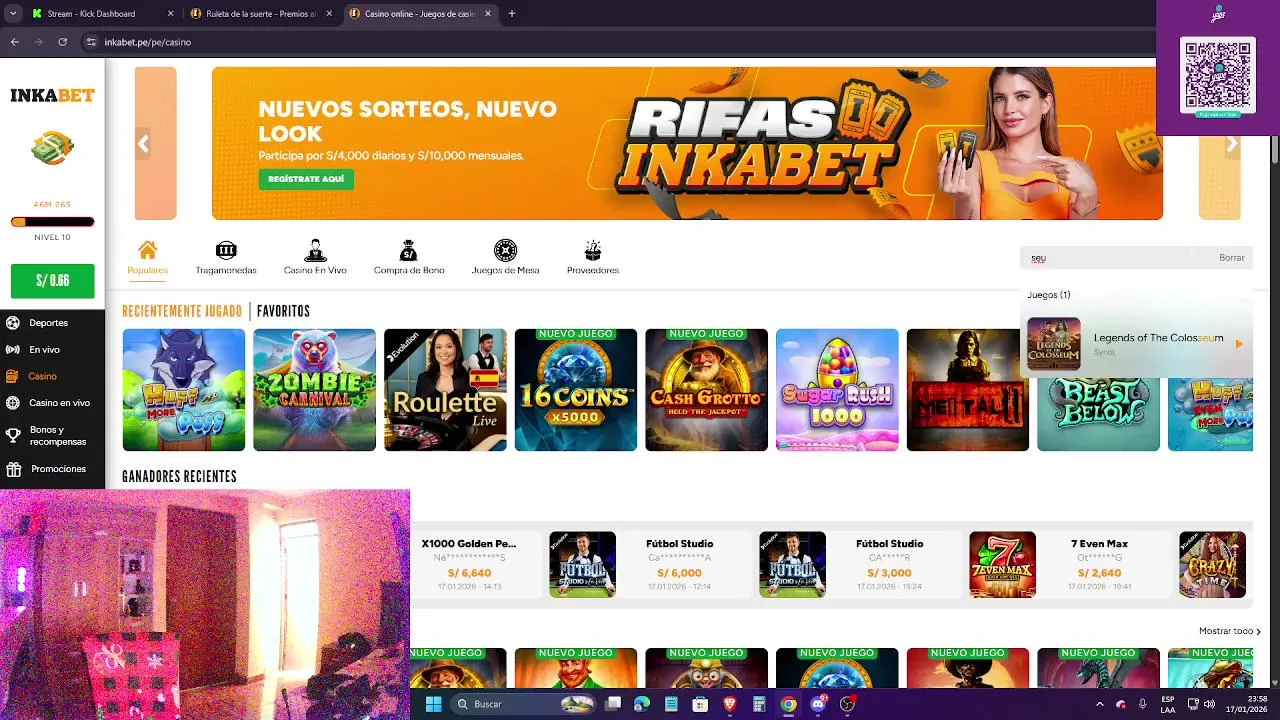
Task: Show hidden system tray icons
Action: pyautogui.click(x=1100, y=704)
